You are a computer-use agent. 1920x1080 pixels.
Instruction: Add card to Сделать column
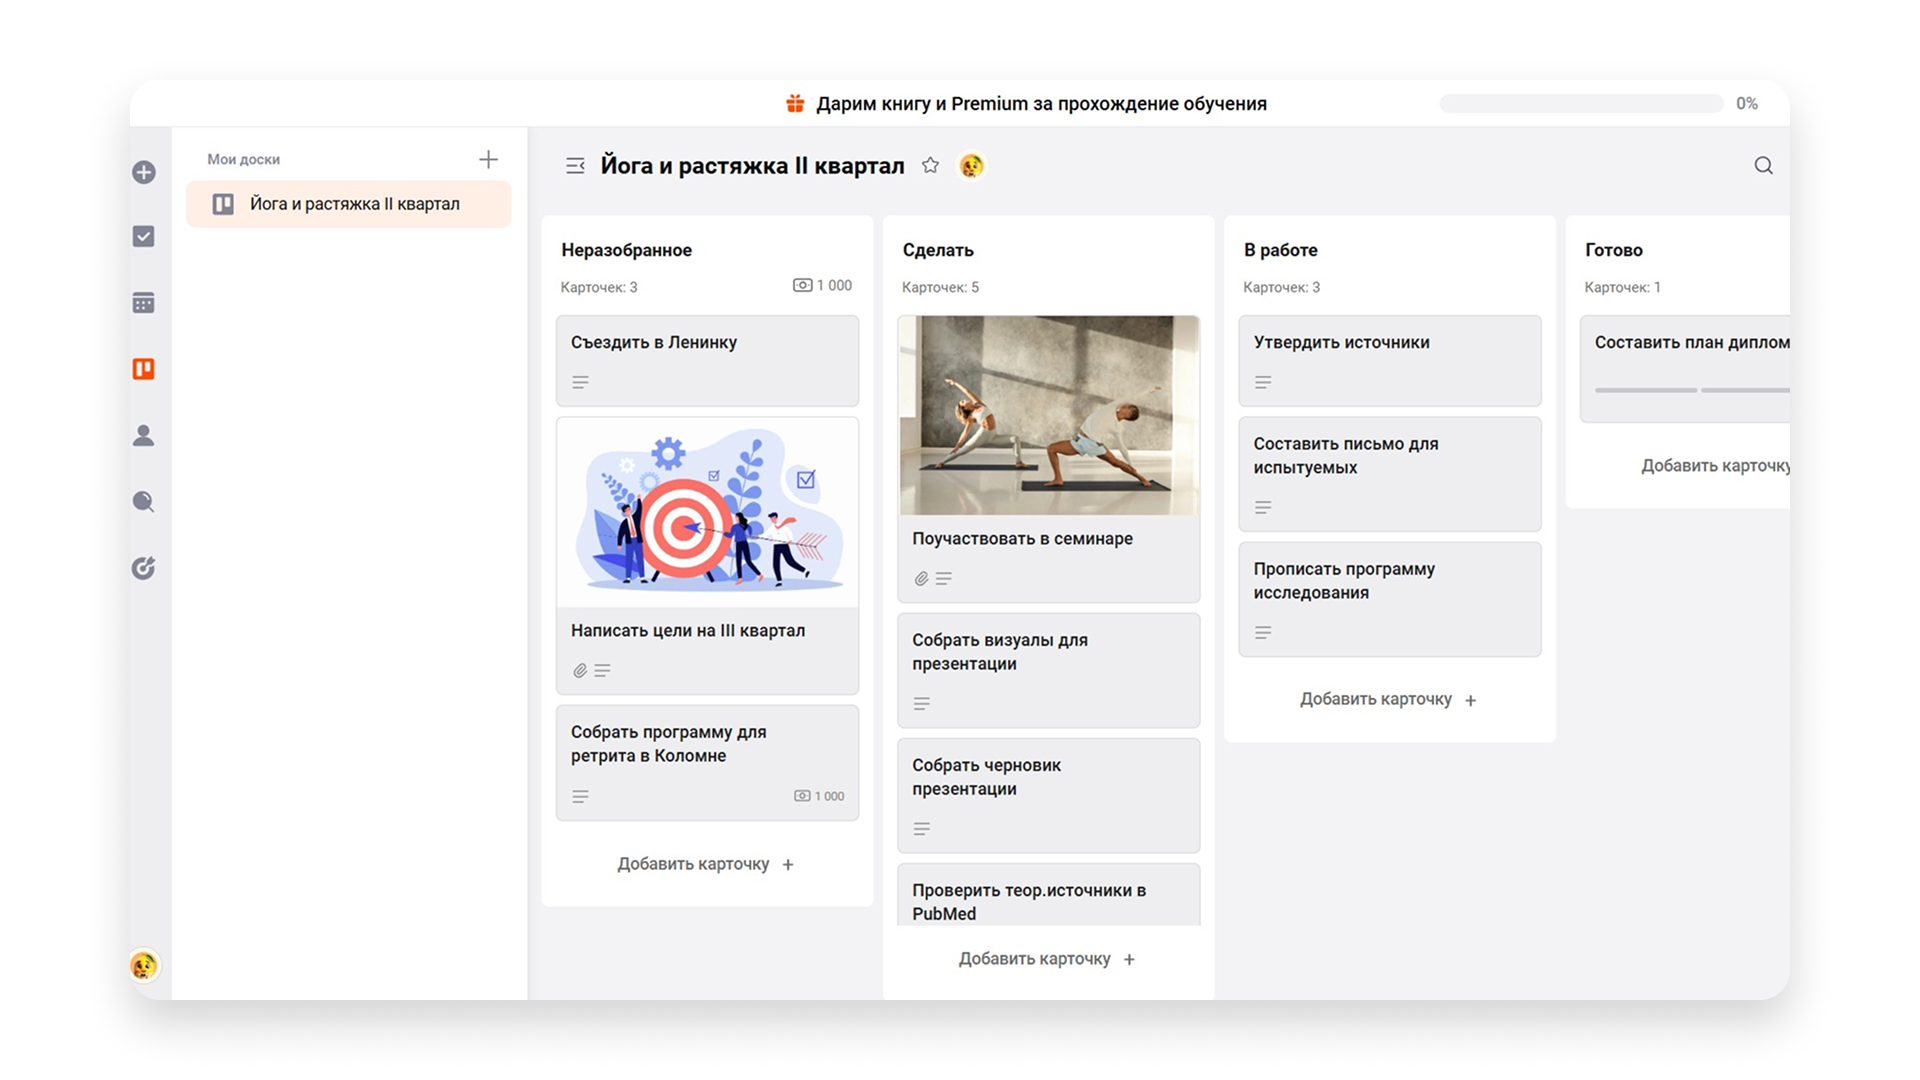coord(1047,959)
